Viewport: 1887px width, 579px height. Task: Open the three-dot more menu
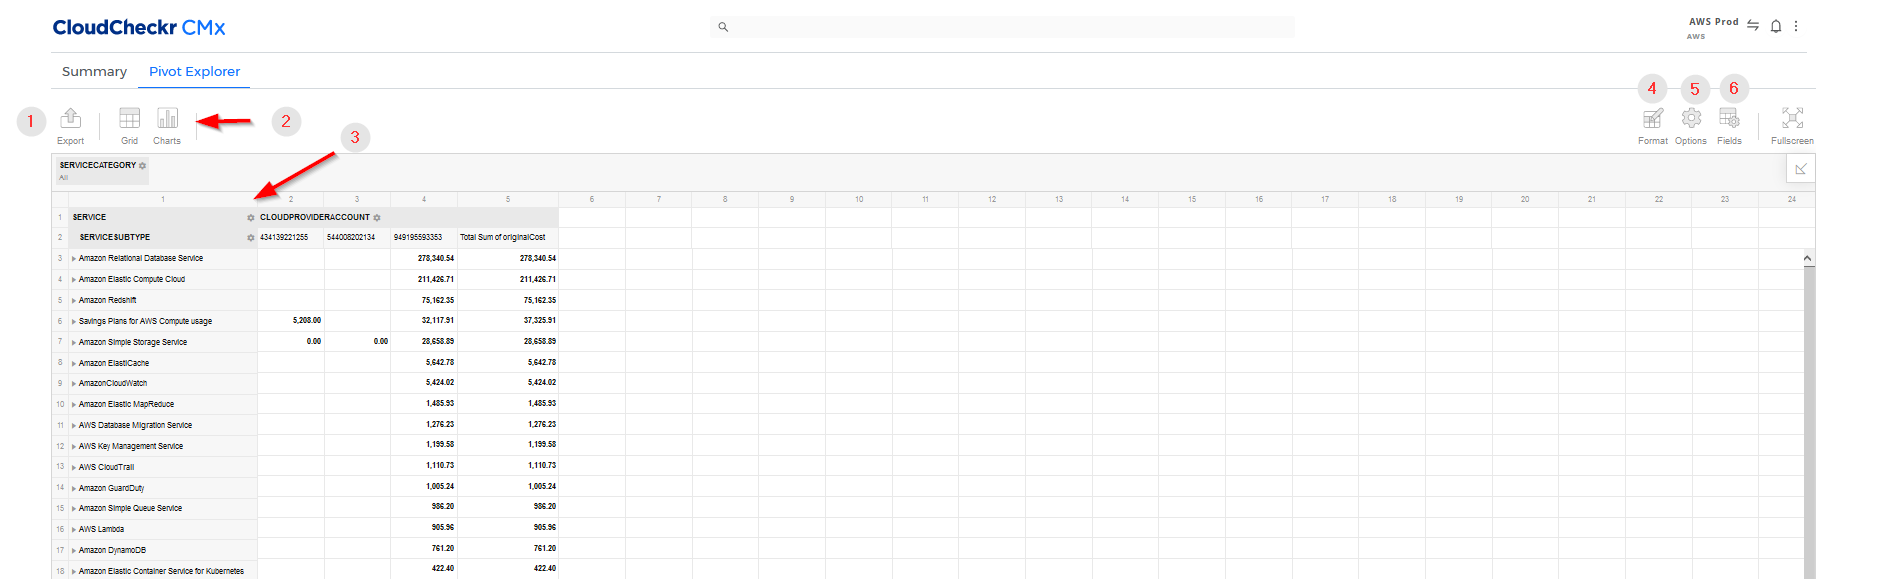(1796, 27)
